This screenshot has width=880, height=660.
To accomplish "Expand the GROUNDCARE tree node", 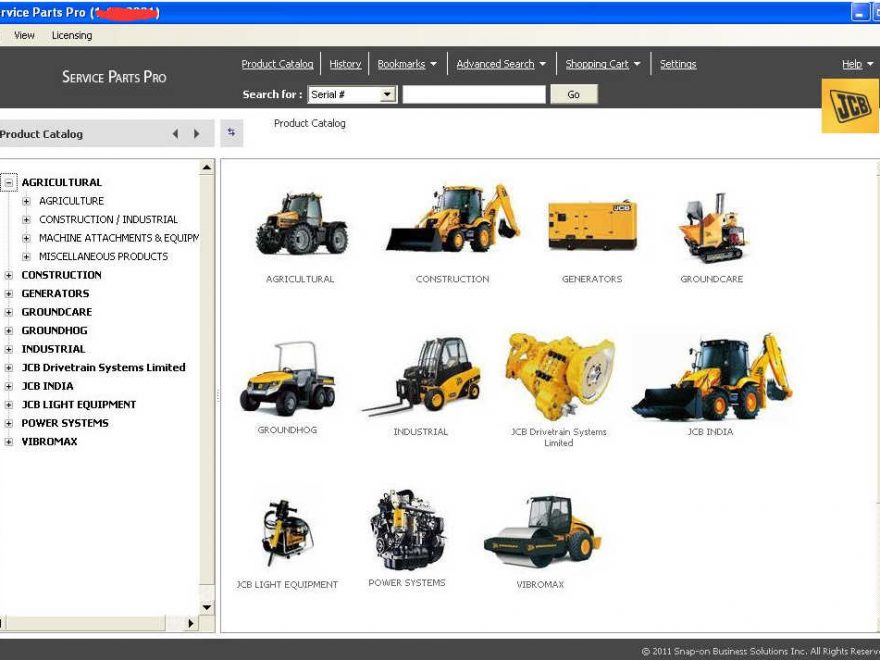I will pyautogui.click(x=8, y=312).
